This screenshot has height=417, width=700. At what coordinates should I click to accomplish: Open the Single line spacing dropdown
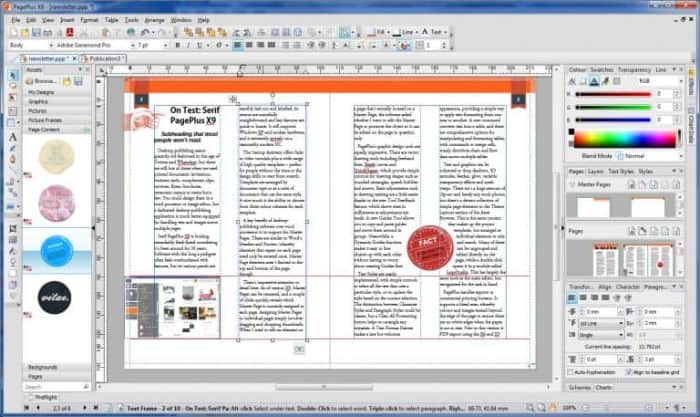[x=601, y=335]
